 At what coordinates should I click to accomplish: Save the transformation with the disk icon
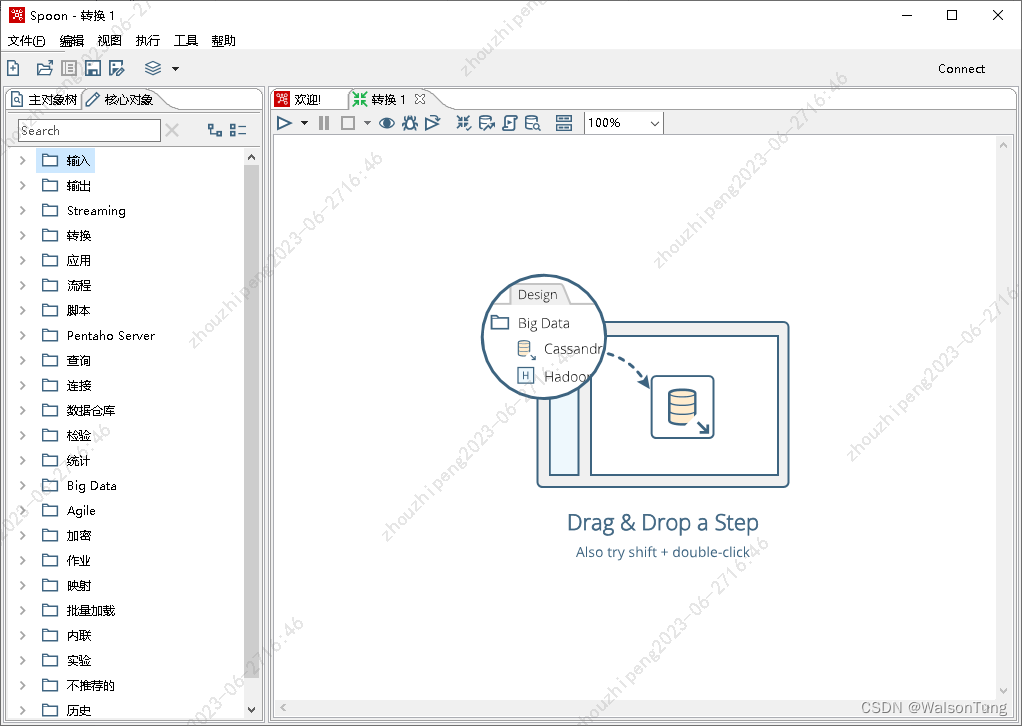tap(93, 68)
